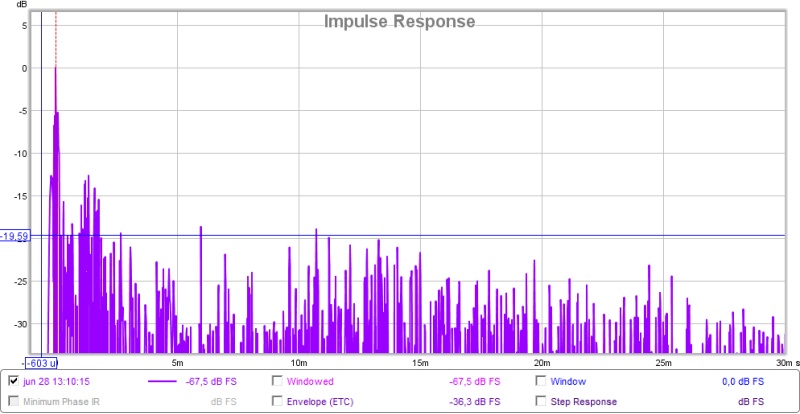Image resolution: width=800 pixels, height=414 pixels.
Task: Click the -10 dB axis label
Action: 20,154
